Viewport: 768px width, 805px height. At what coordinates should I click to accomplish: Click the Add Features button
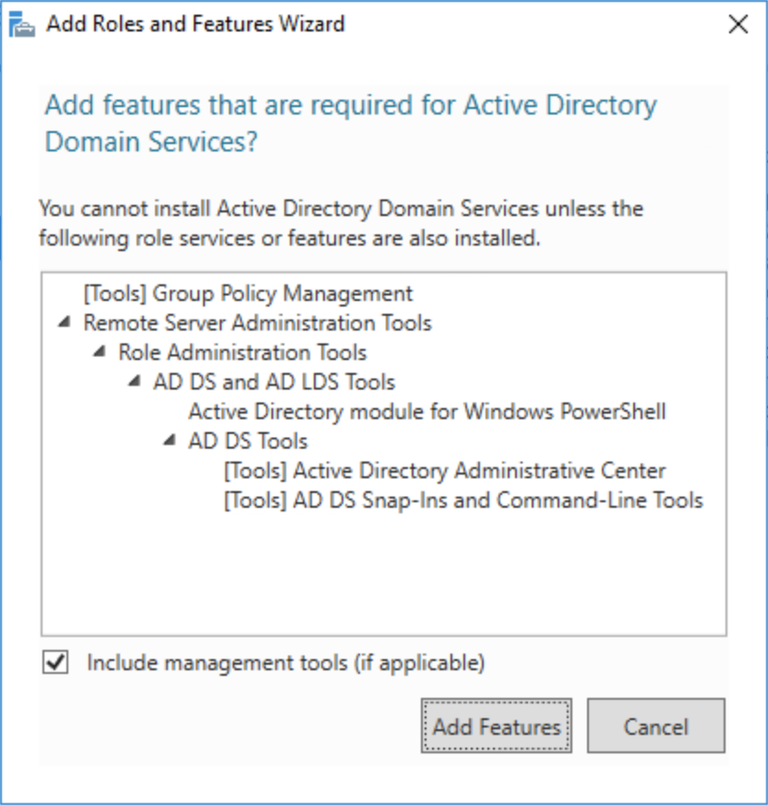tap(496, 727)
